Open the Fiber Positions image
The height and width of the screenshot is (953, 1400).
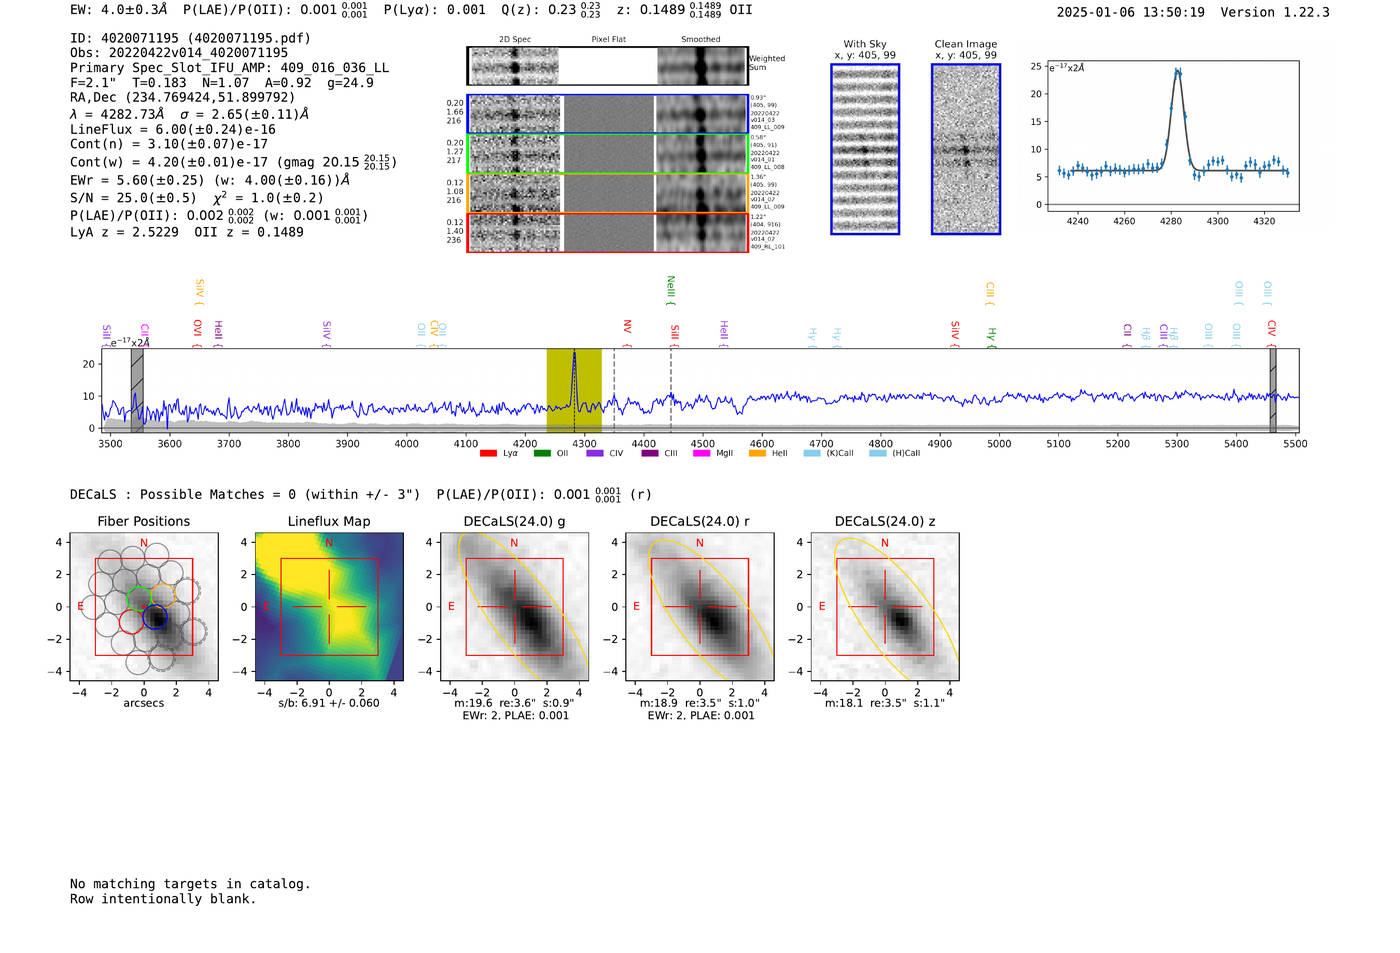[x=144, y=606]
